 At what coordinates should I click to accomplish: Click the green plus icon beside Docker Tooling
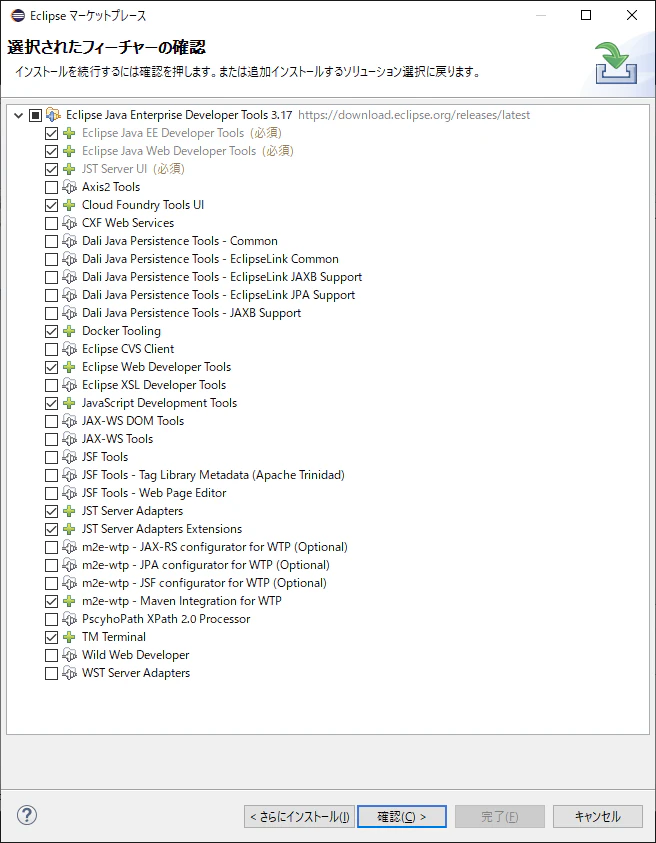pos(69,331)
